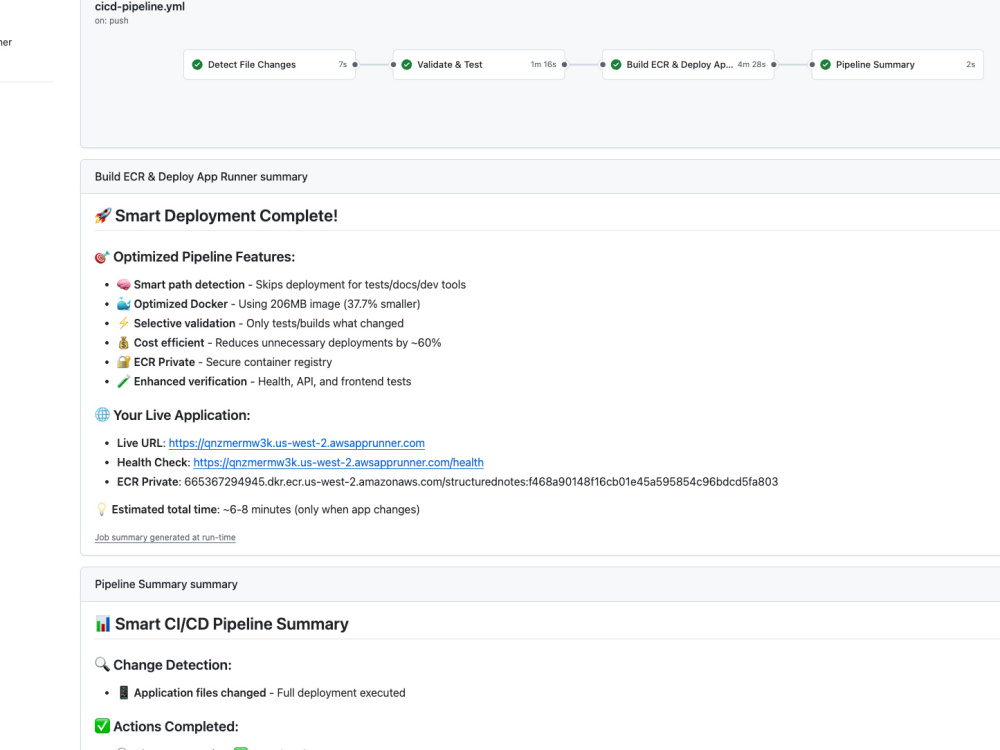The image size is (1000, 750).
Task: Click the test tube emoji for Enhanced verification
Action: pyautogui.click(x=124, y=381)
